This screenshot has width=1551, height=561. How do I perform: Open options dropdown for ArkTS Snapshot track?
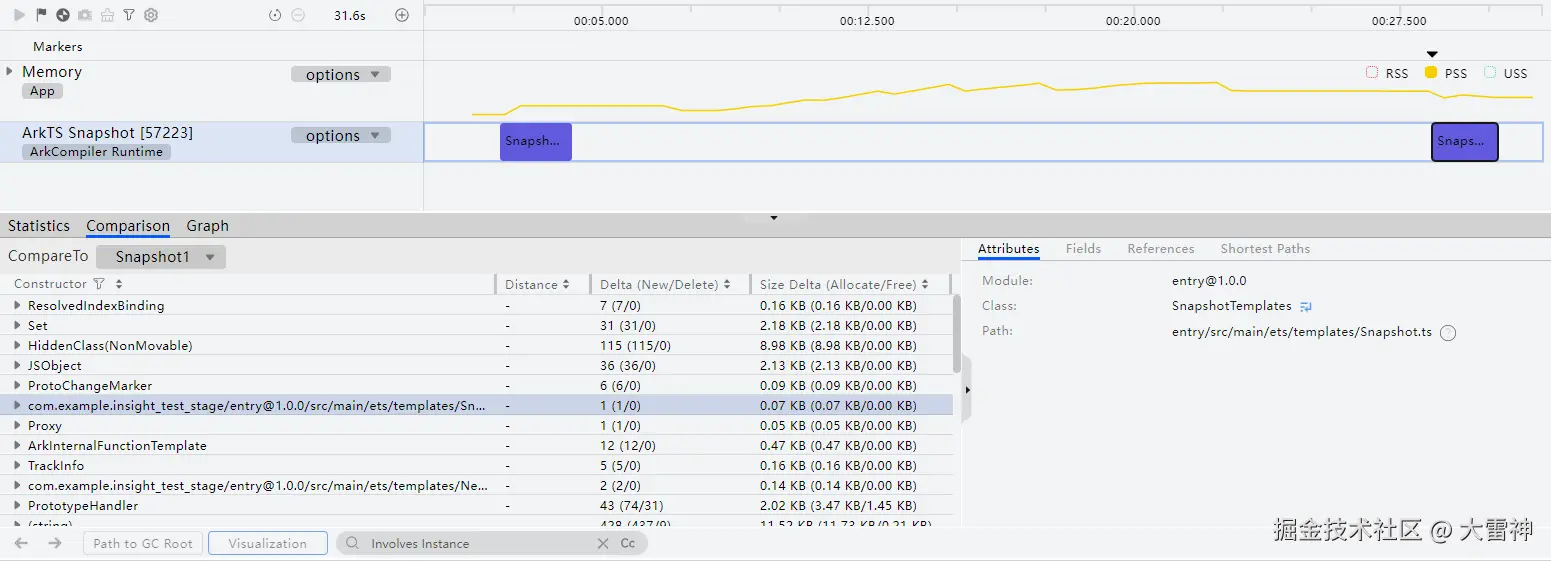pyautogui.click(x=341, y=136)
